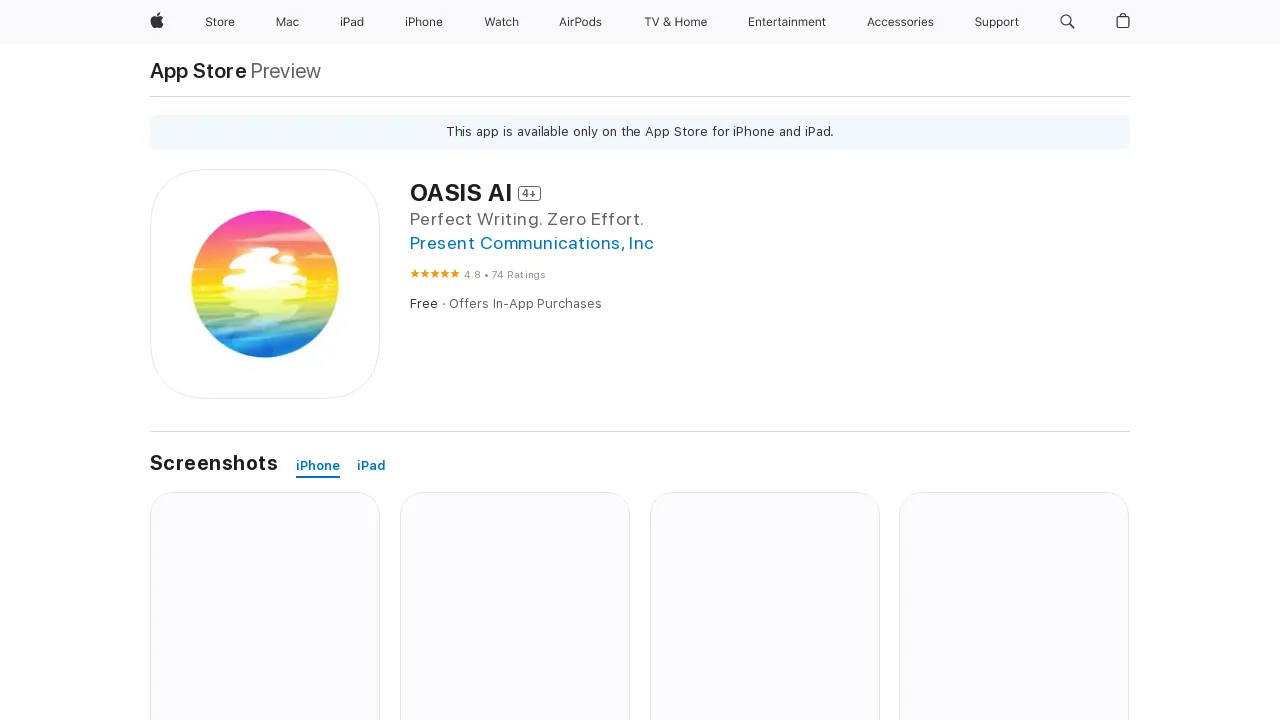Image resolution: width=1280 pixels, height=720 pixels.
Task: Click the 74 Ratings count text
Action: [x=516, y=274]
